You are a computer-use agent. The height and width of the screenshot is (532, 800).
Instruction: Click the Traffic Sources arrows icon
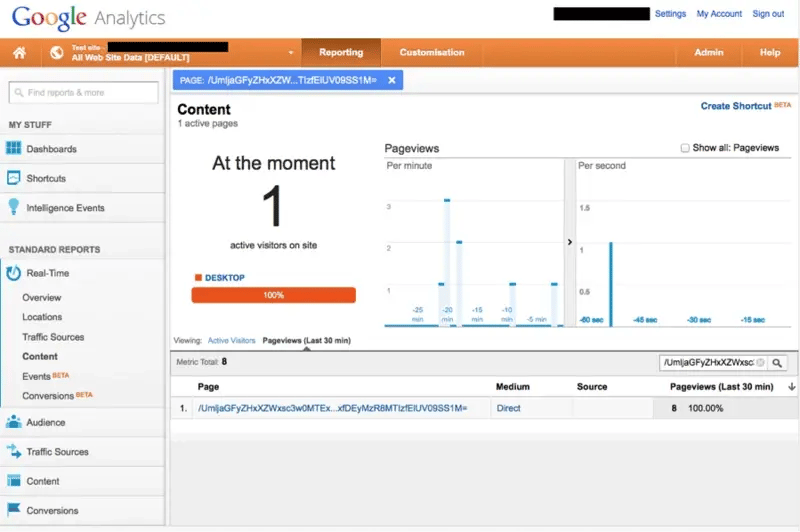pos(14,452)
